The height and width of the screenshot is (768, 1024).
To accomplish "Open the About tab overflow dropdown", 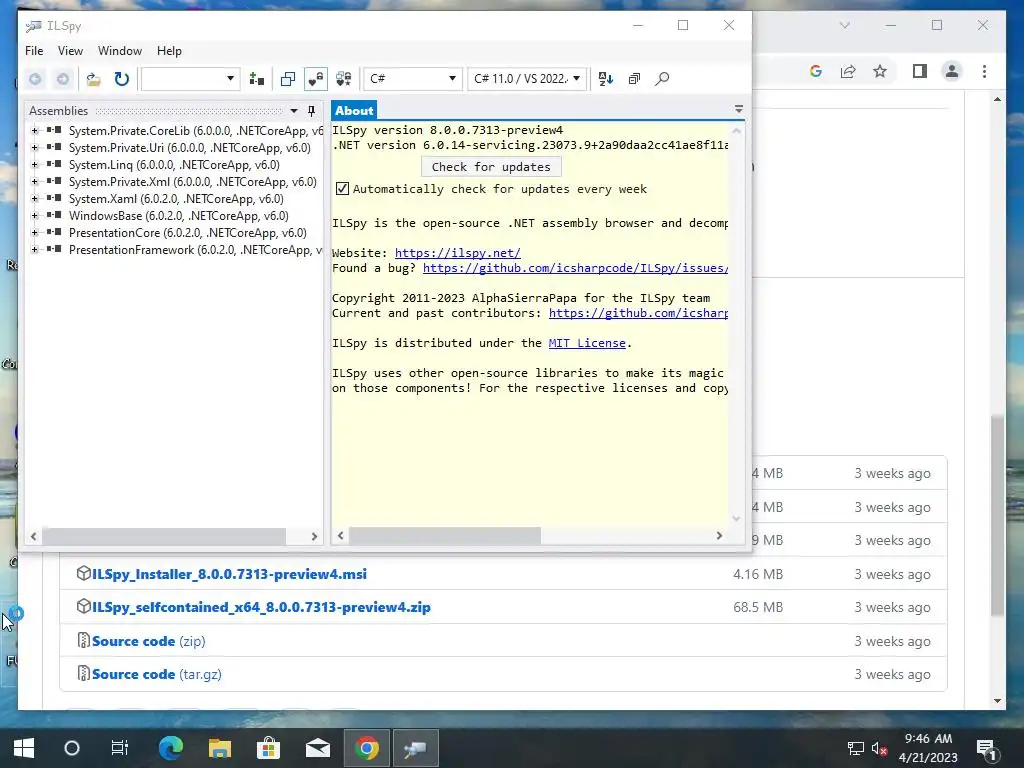I will coord(739,109).
